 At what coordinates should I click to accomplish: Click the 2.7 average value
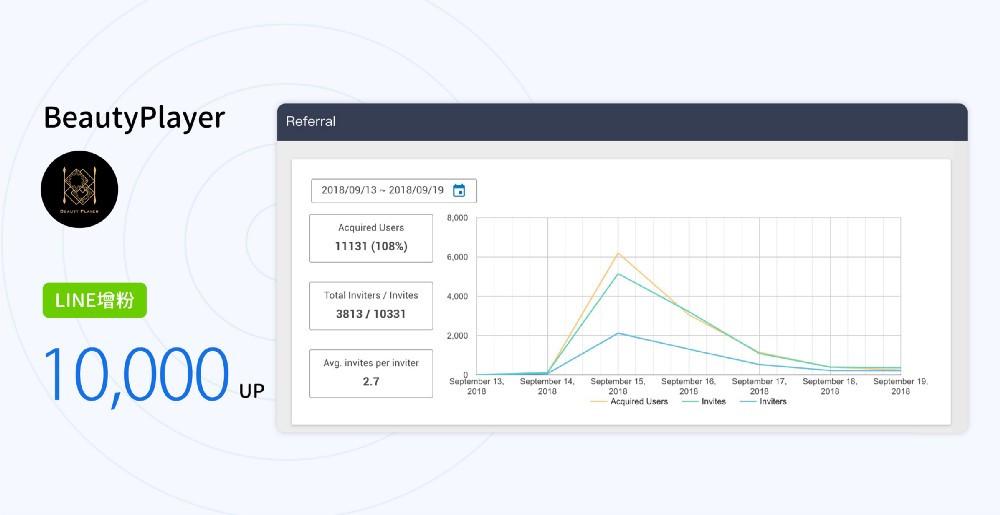pyautogui.click(x=371, y=381)
